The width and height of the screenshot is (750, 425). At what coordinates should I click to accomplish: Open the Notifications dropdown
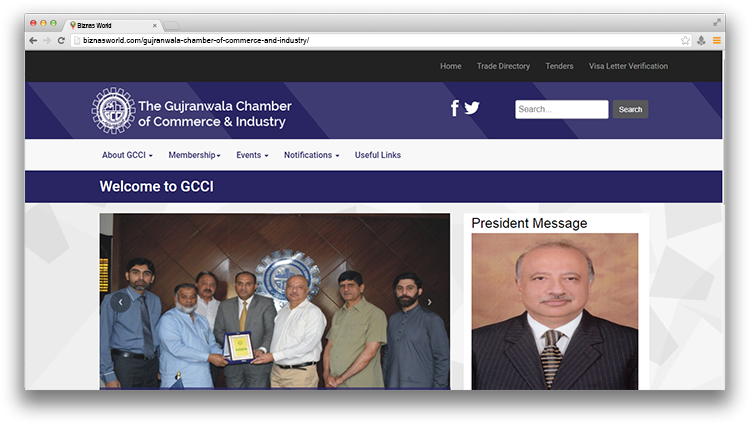[311, 155]
